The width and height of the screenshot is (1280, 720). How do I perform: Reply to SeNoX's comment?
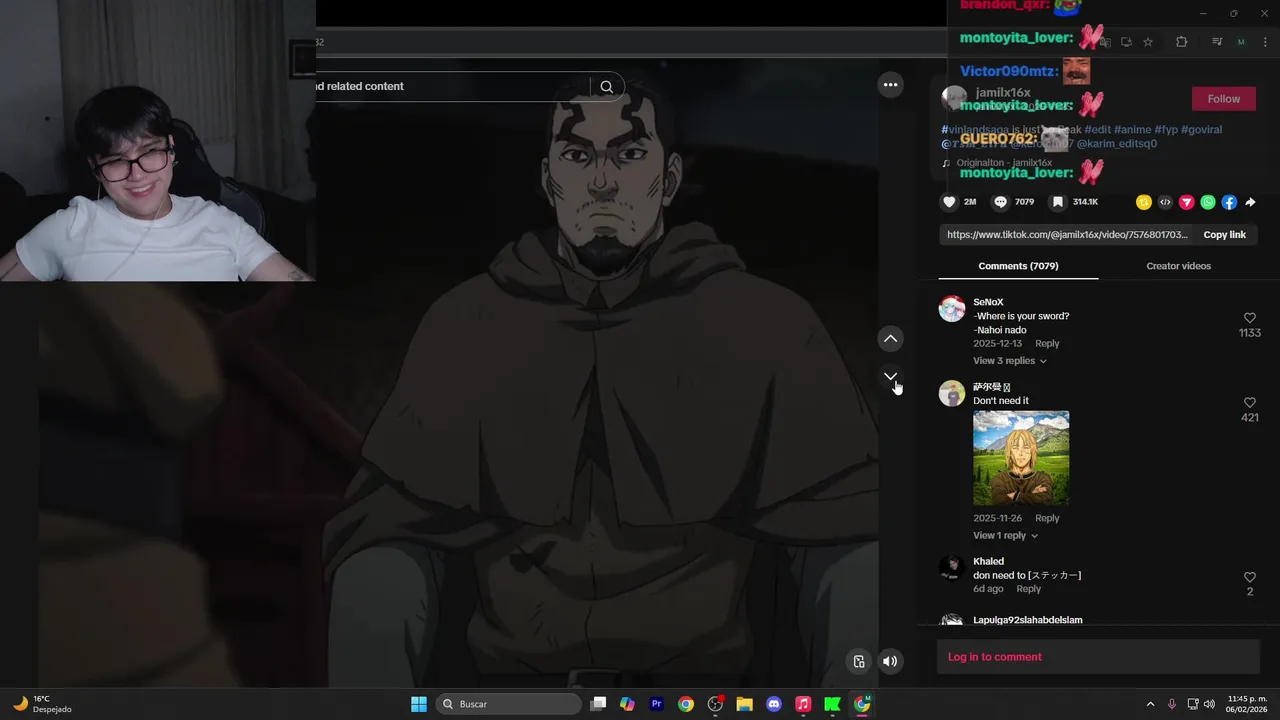click(1047, 344)
